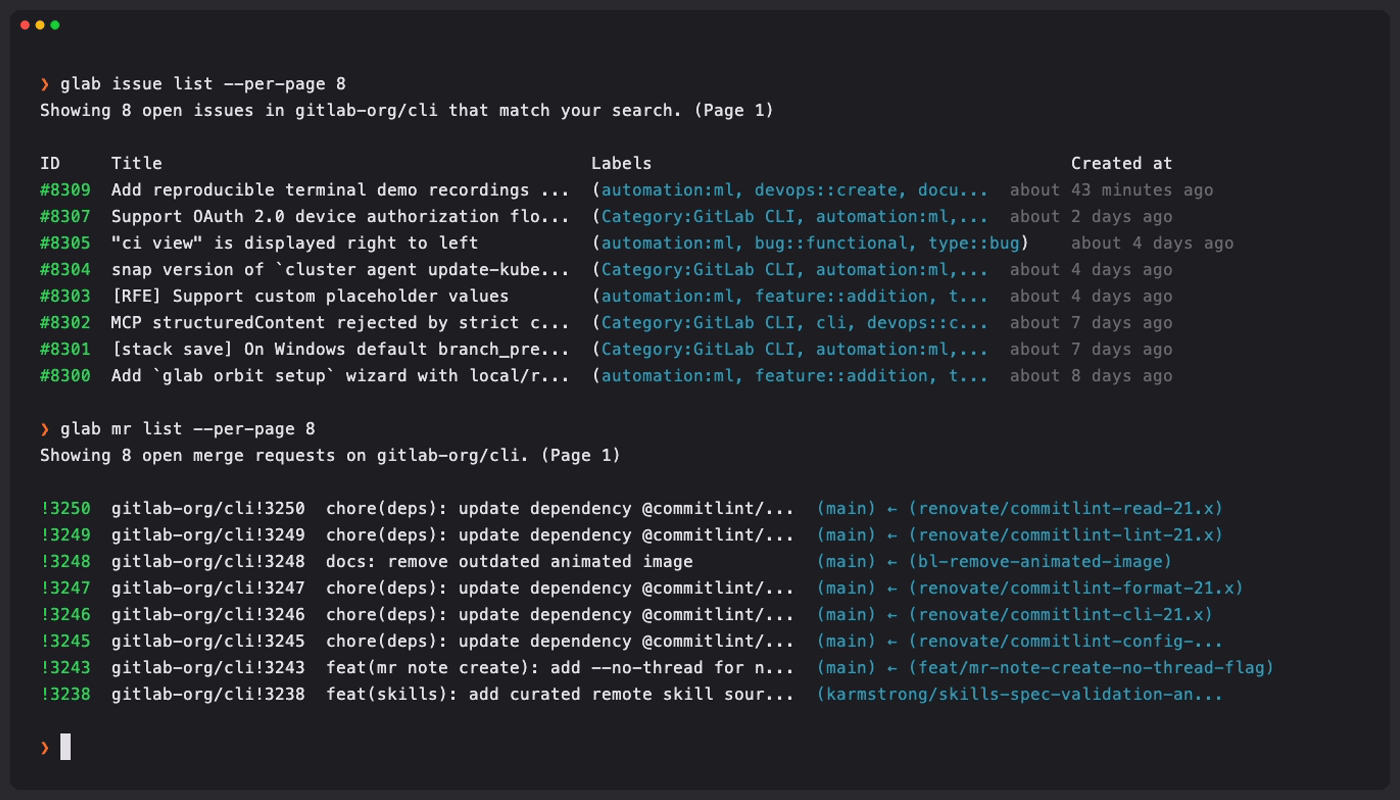The width and height of the screenshot is (1400, 800).
Task: Click title 'docs: remove outdated animated image'
Action: (509, 561)
